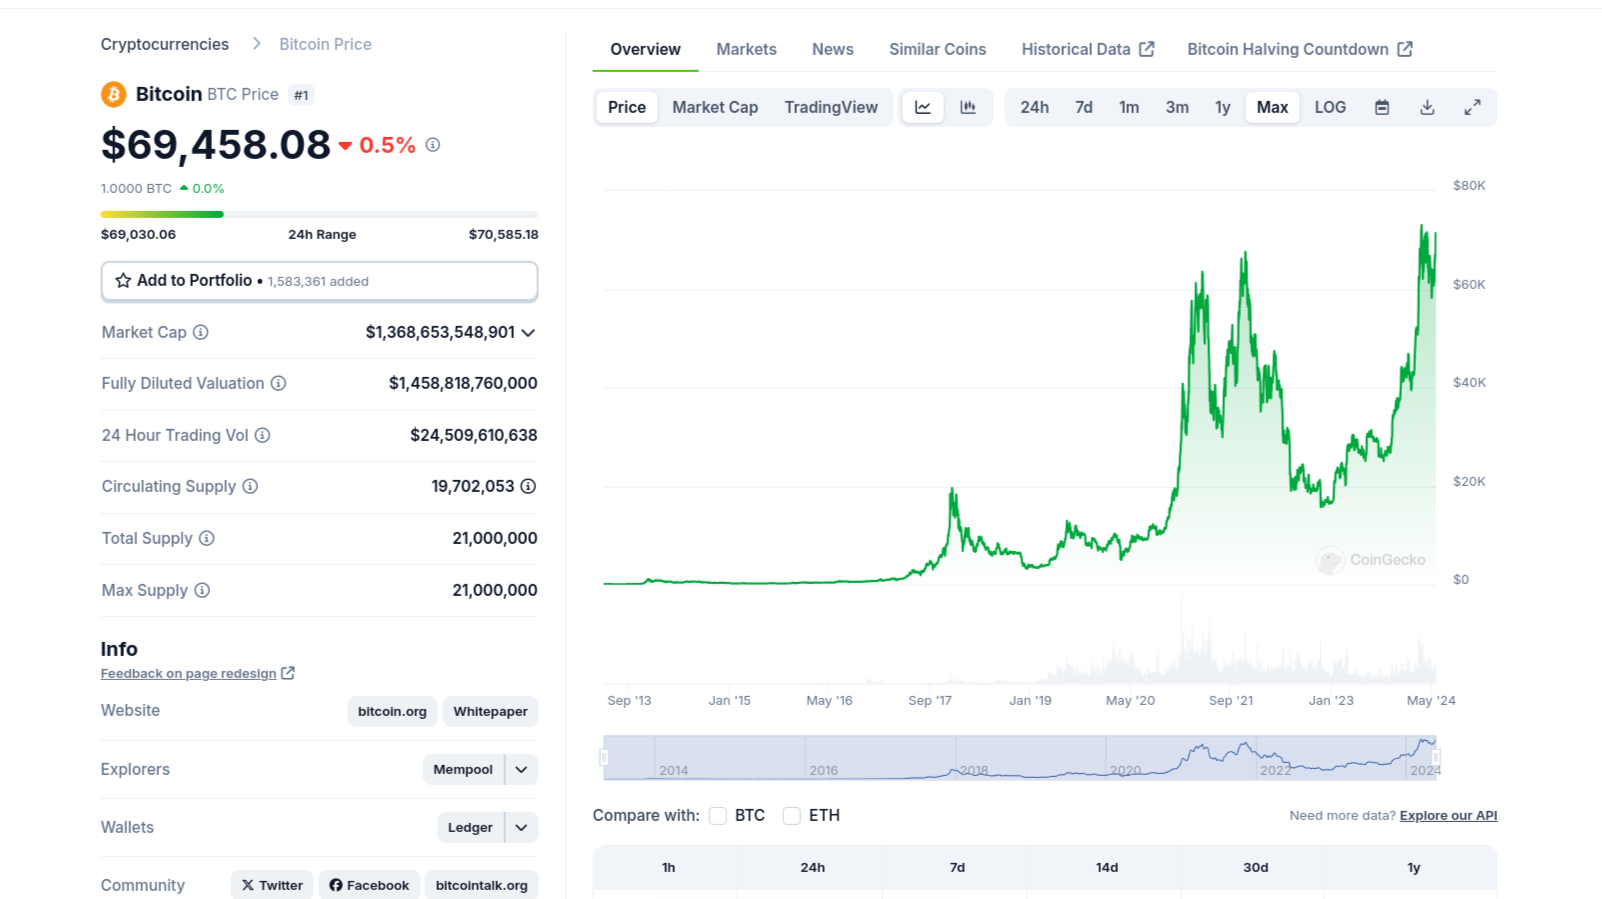Visit the bitcoin.org website button

coord(392,712)
